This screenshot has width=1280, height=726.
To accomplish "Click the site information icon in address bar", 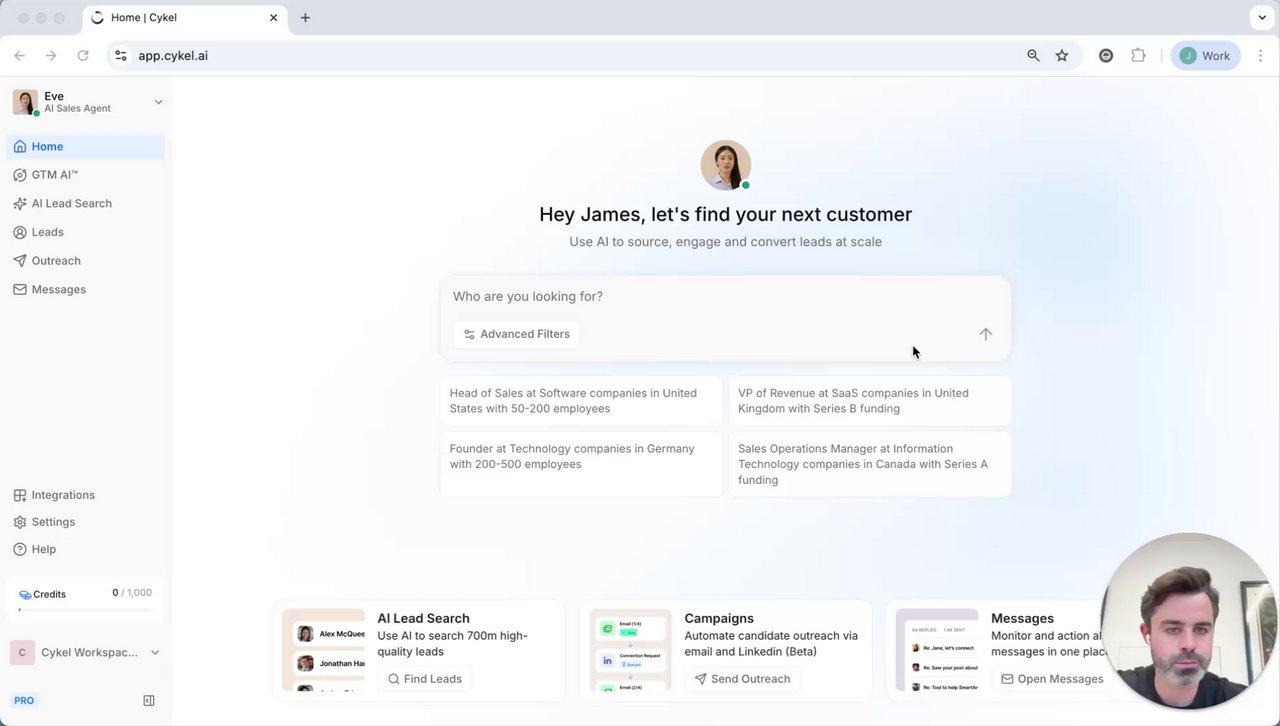I will pos(121,56).
